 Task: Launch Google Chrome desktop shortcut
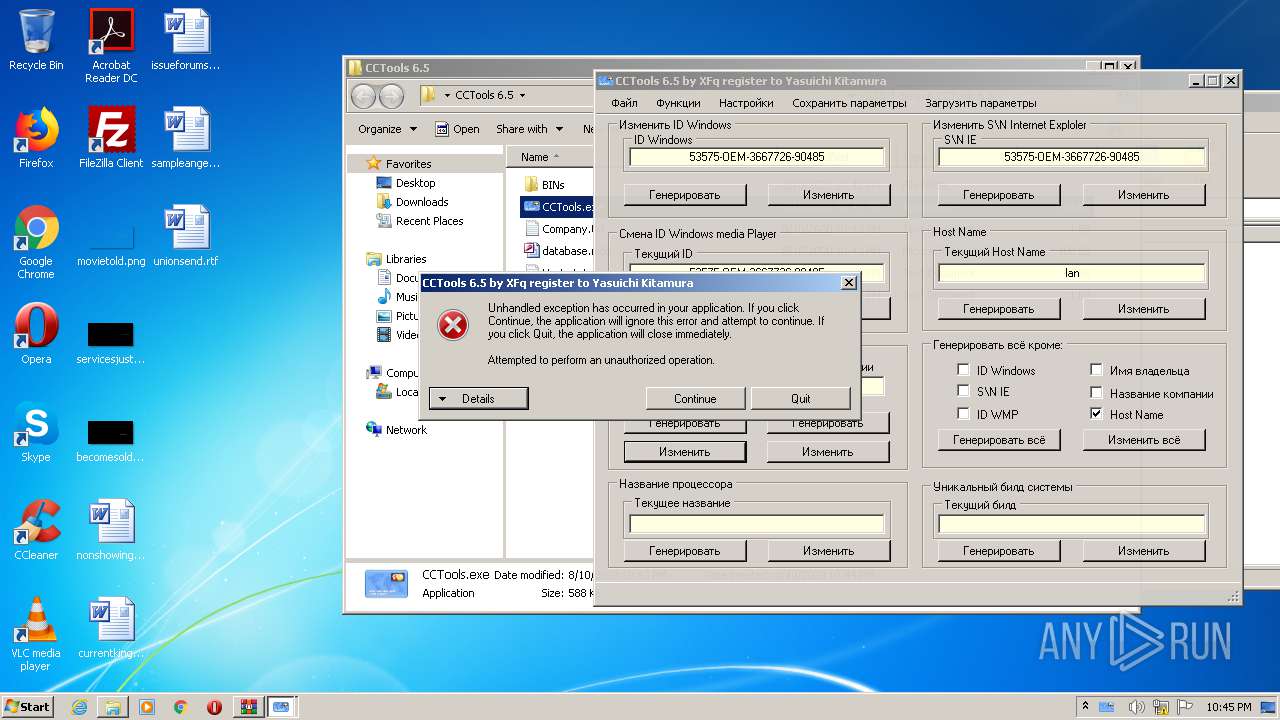coord(36,242)
